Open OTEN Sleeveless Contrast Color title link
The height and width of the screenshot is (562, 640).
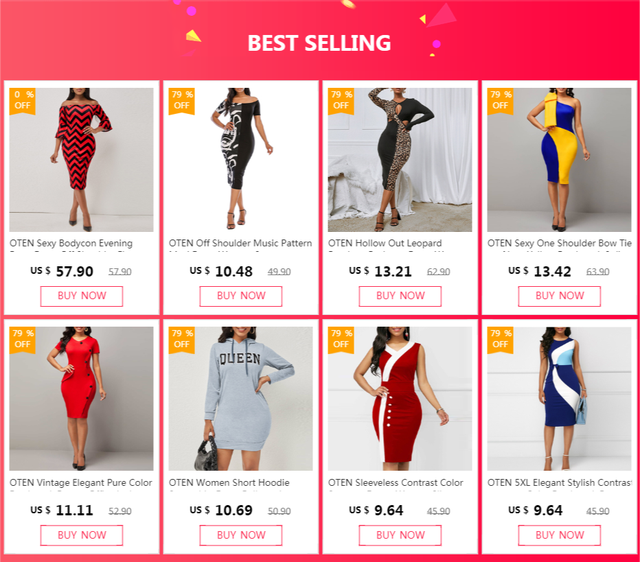pos(396,483)
